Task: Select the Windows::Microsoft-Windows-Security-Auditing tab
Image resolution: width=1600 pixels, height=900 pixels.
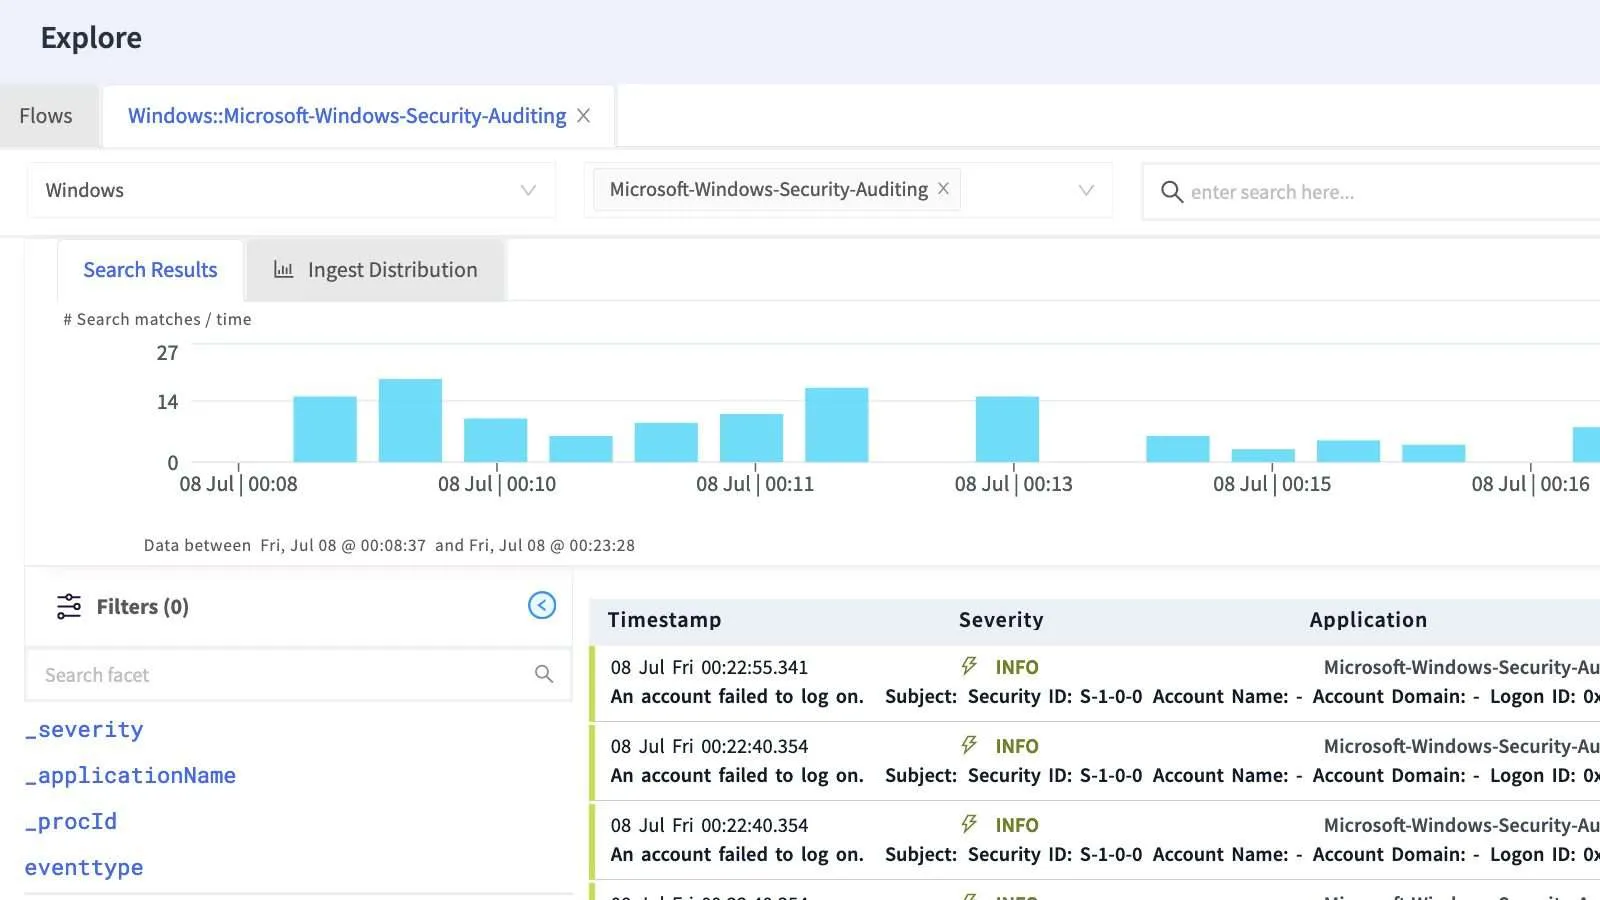Action: pyautogui.click(x=347, y=116)
